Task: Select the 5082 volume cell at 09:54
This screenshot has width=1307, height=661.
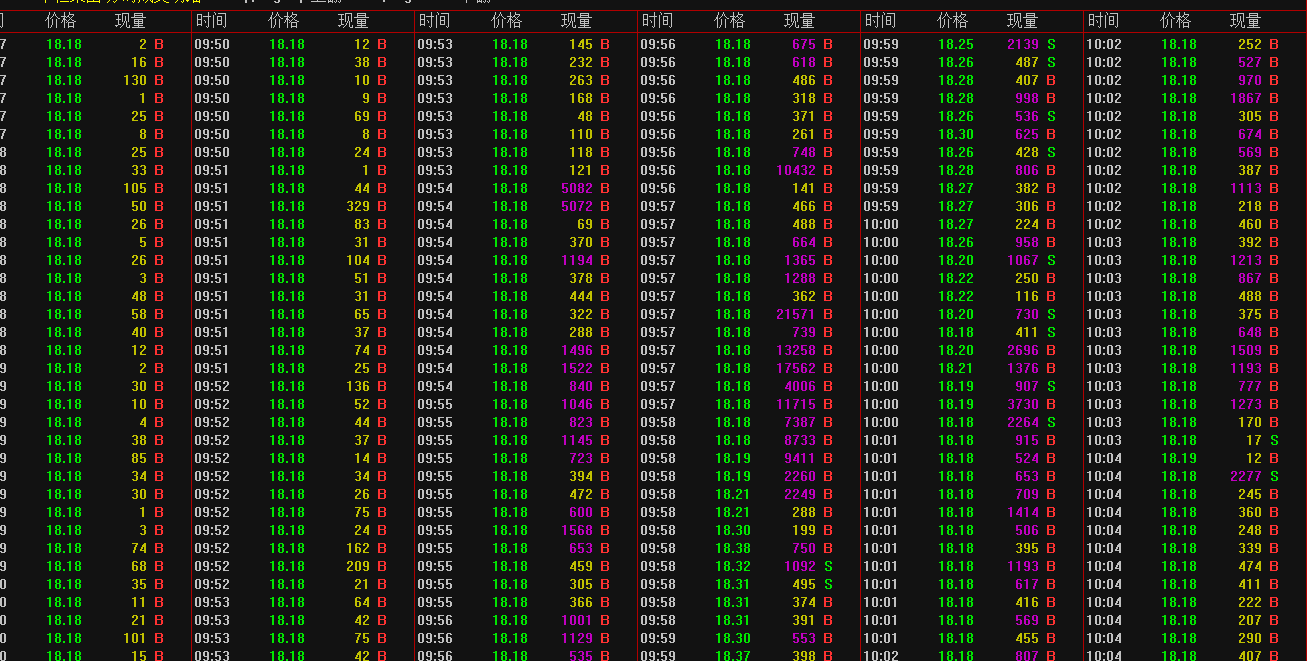Action: (577, 188)
